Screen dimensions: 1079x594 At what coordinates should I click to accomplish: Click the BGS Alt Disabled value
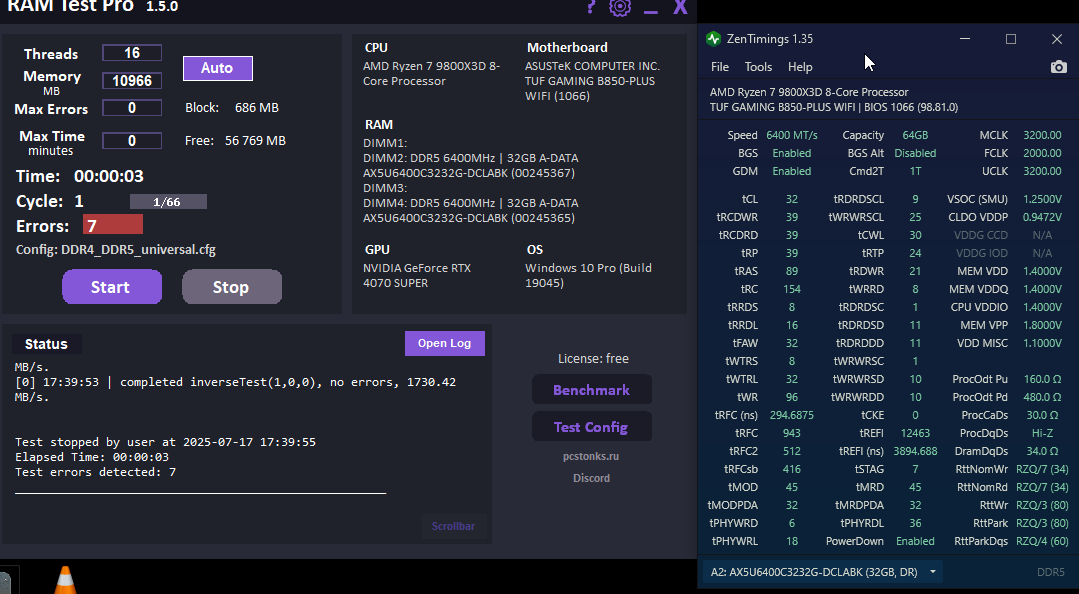tap(915, 153)
